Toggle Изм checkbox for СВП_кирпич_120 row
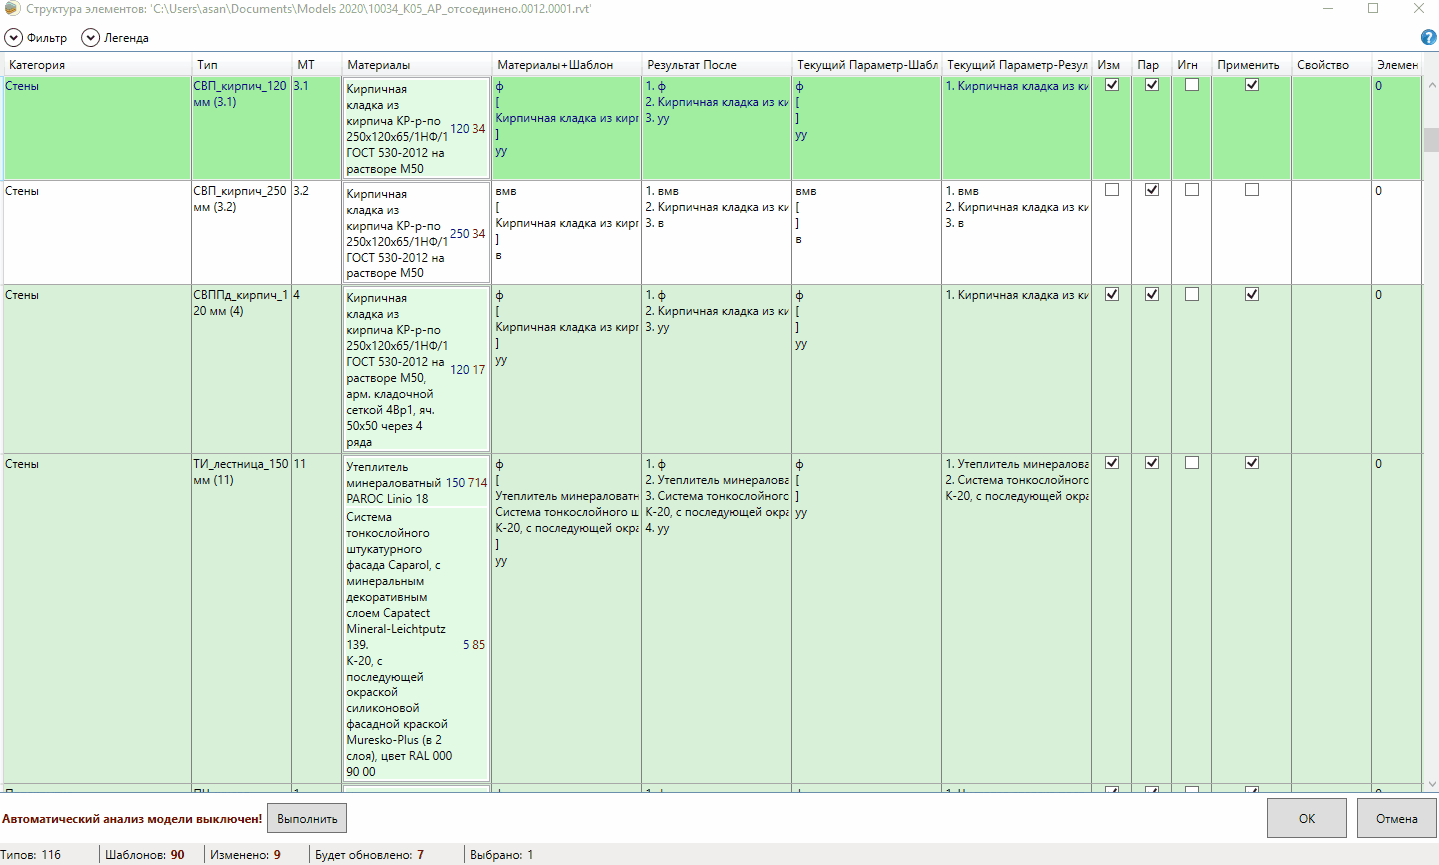 click(1112, 85)
